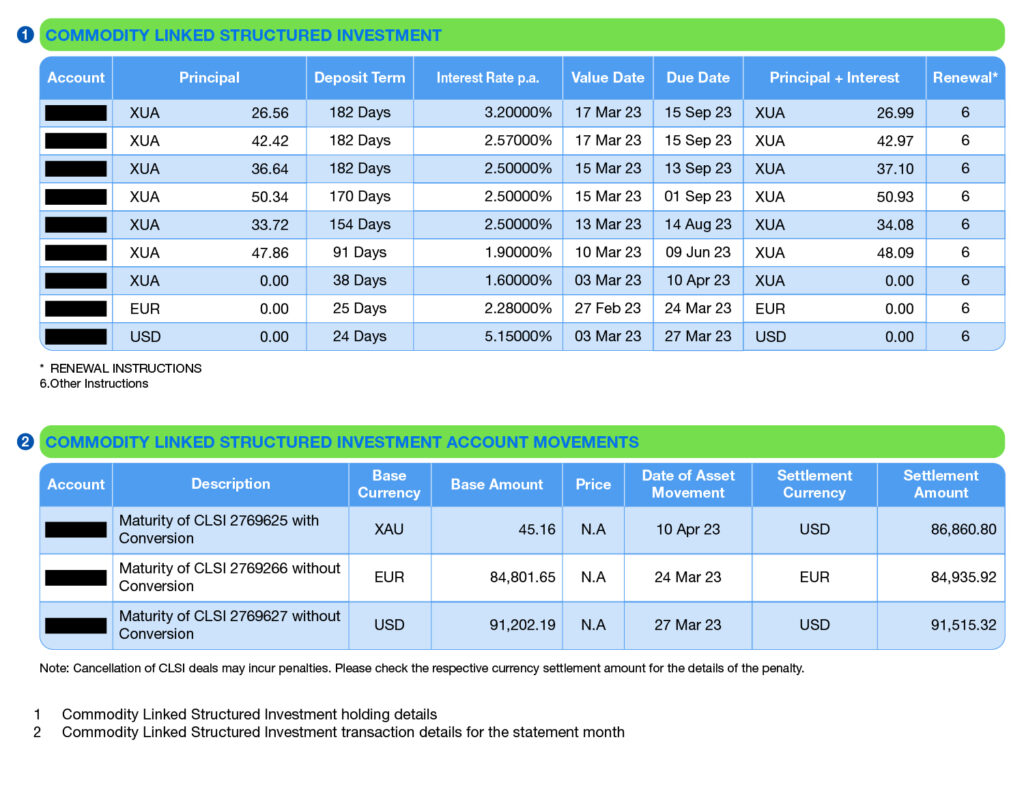Click the numbered badge beside section 2 header
1024x785 pixels.
25,441
